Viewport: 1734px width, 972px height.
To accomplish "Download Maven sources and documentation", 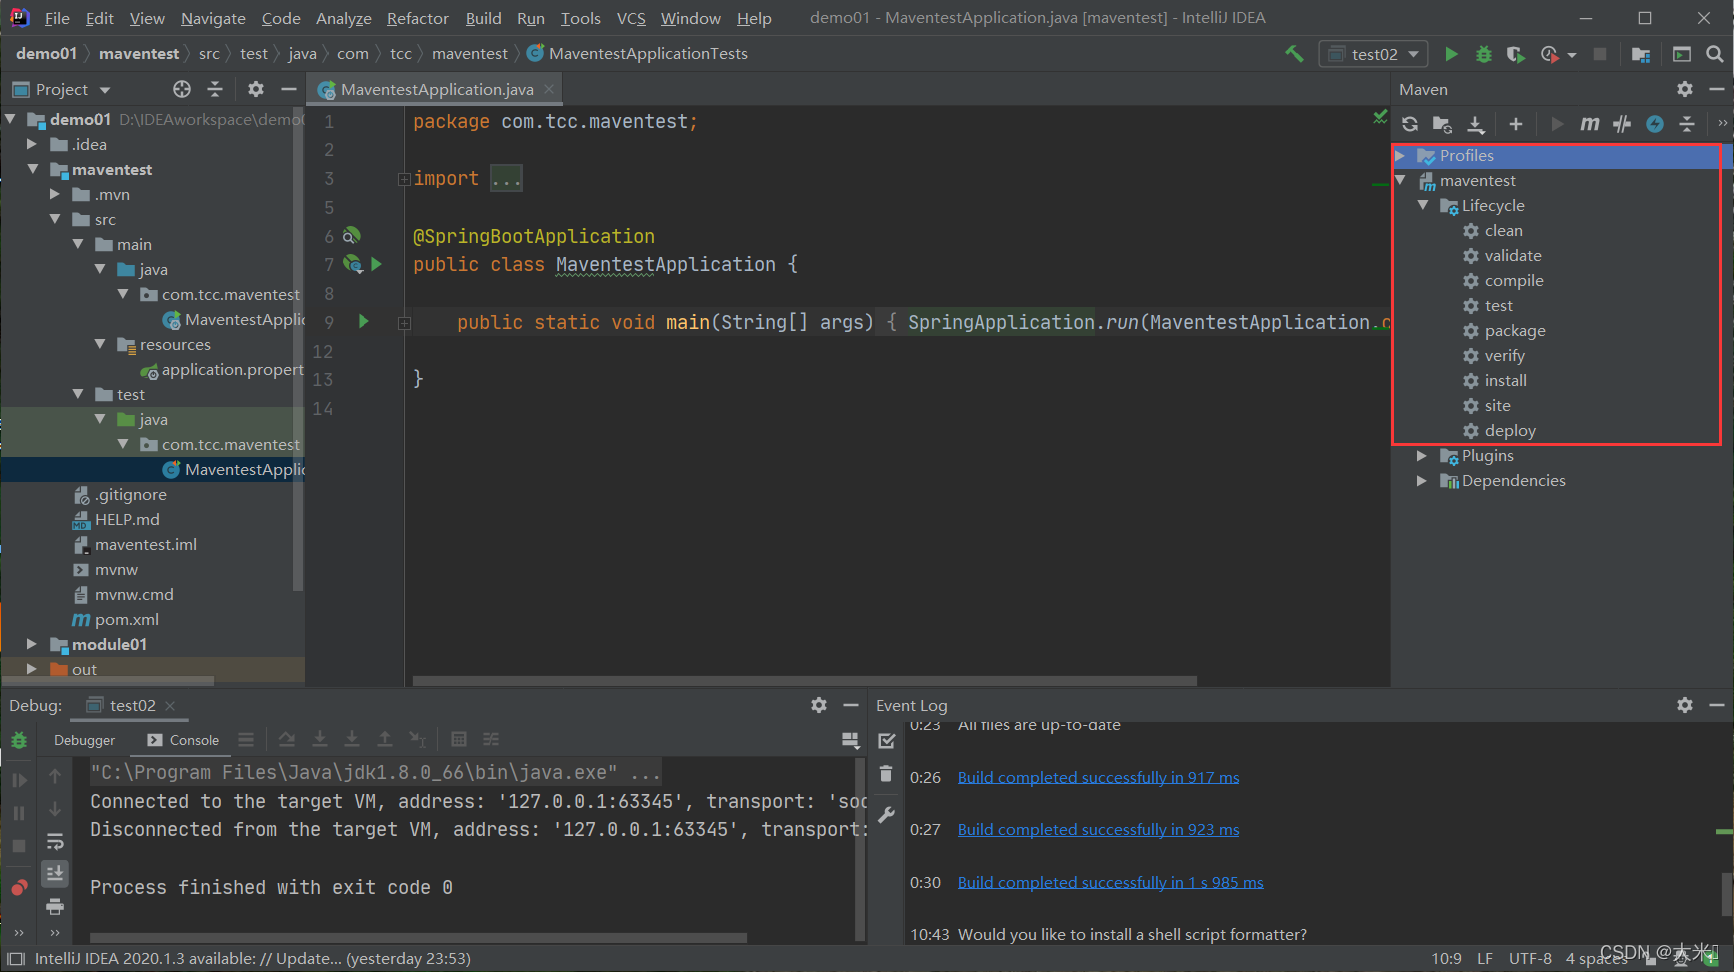I will [x=1476, y=124].
